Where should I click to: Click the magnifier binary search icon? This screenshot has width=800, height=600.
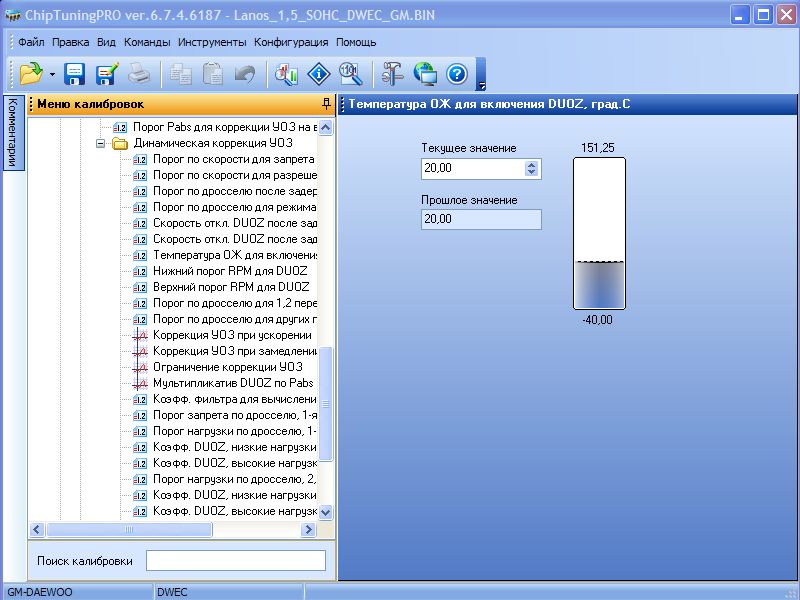351,73
